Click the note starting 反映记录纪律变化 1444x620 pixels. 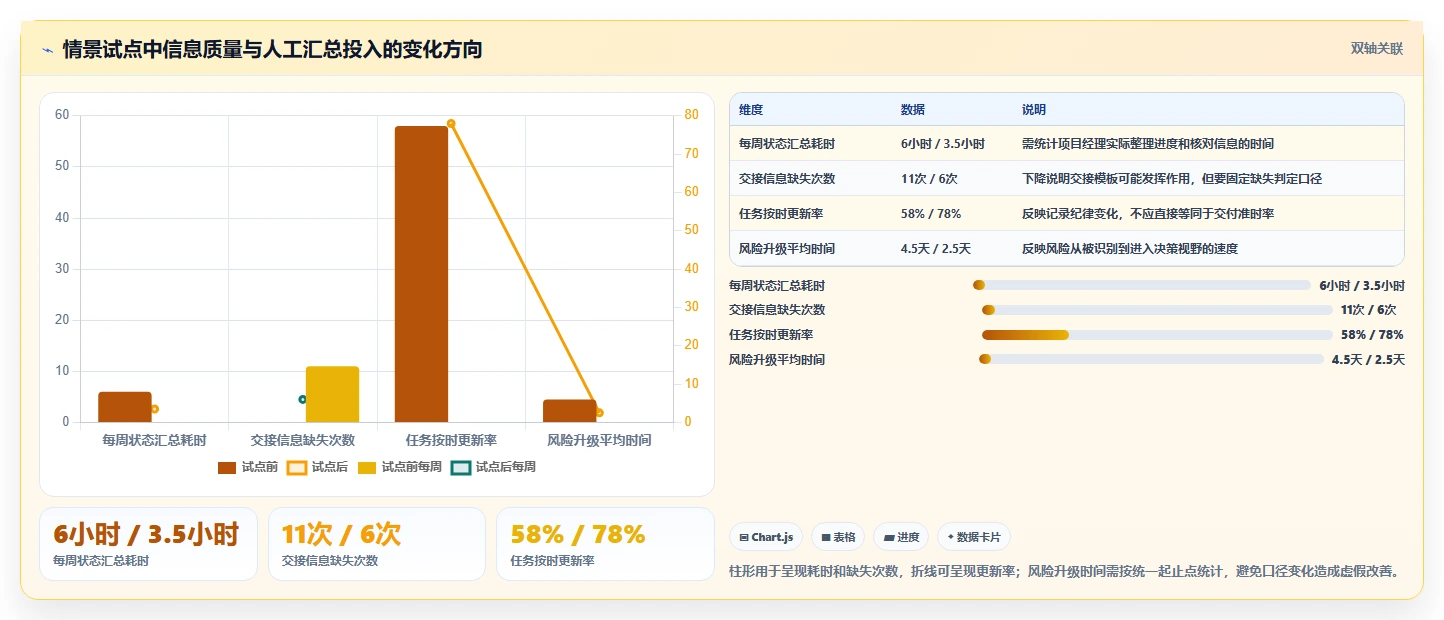pos(1148,214)
